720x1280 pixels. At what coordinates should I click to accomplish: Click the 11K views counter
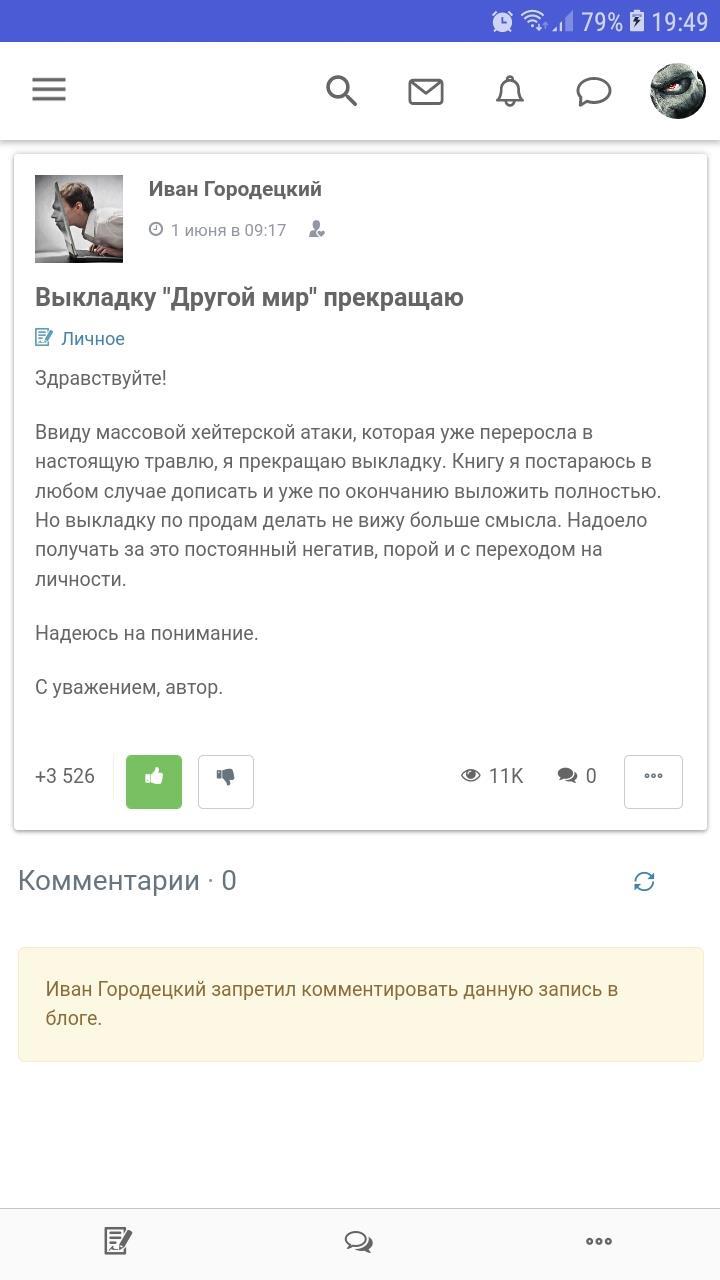coord(492,776)
